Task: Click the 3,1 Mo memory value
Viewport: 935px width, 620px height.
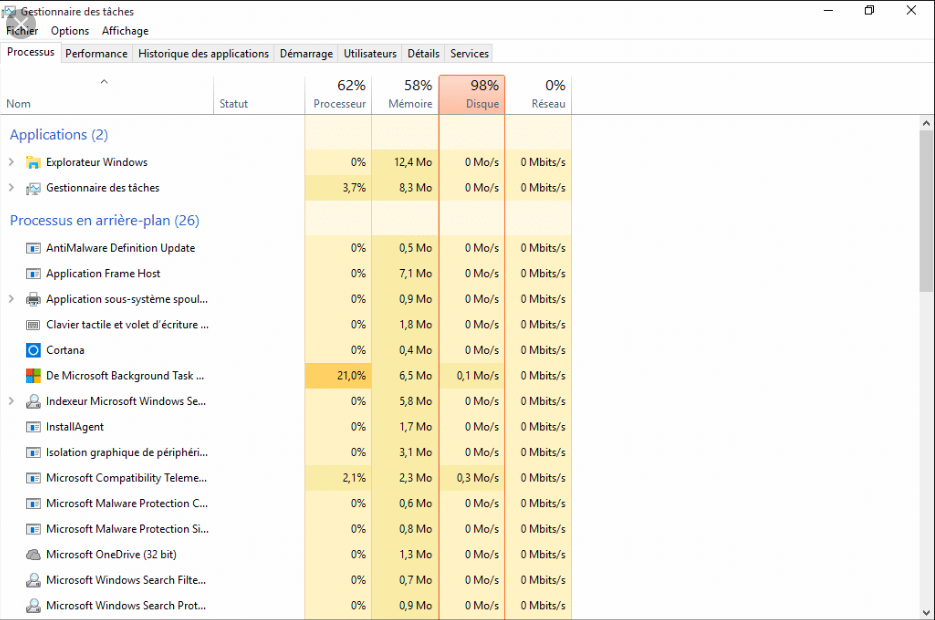Action: [x=416, y=452]
